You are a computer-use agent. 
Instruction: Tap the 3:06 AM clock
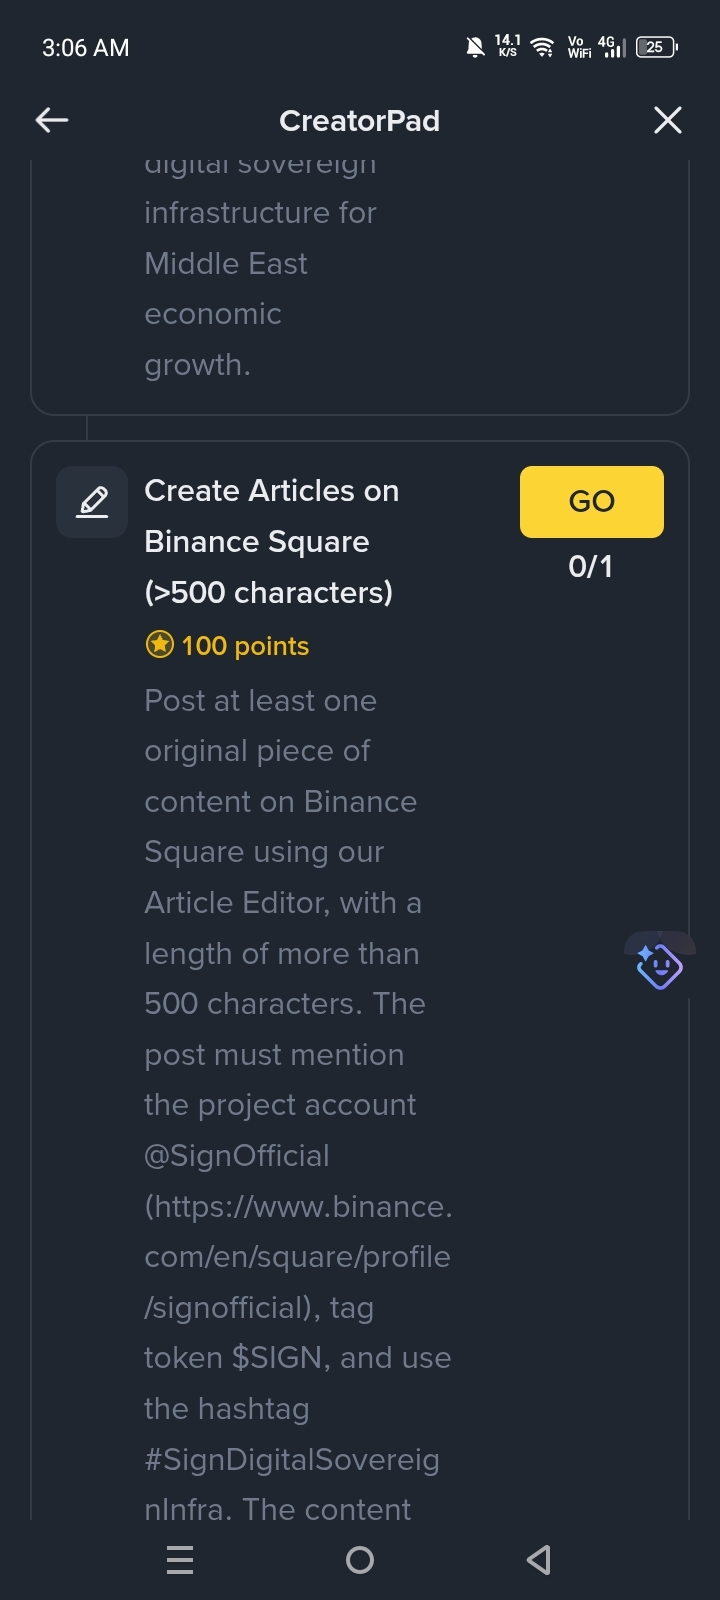point(86,48)
